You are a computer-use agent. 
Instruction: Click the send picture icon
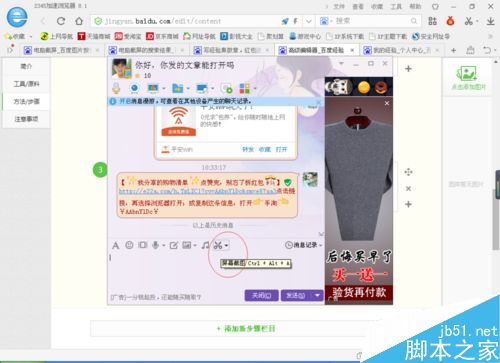coord(186,246)
